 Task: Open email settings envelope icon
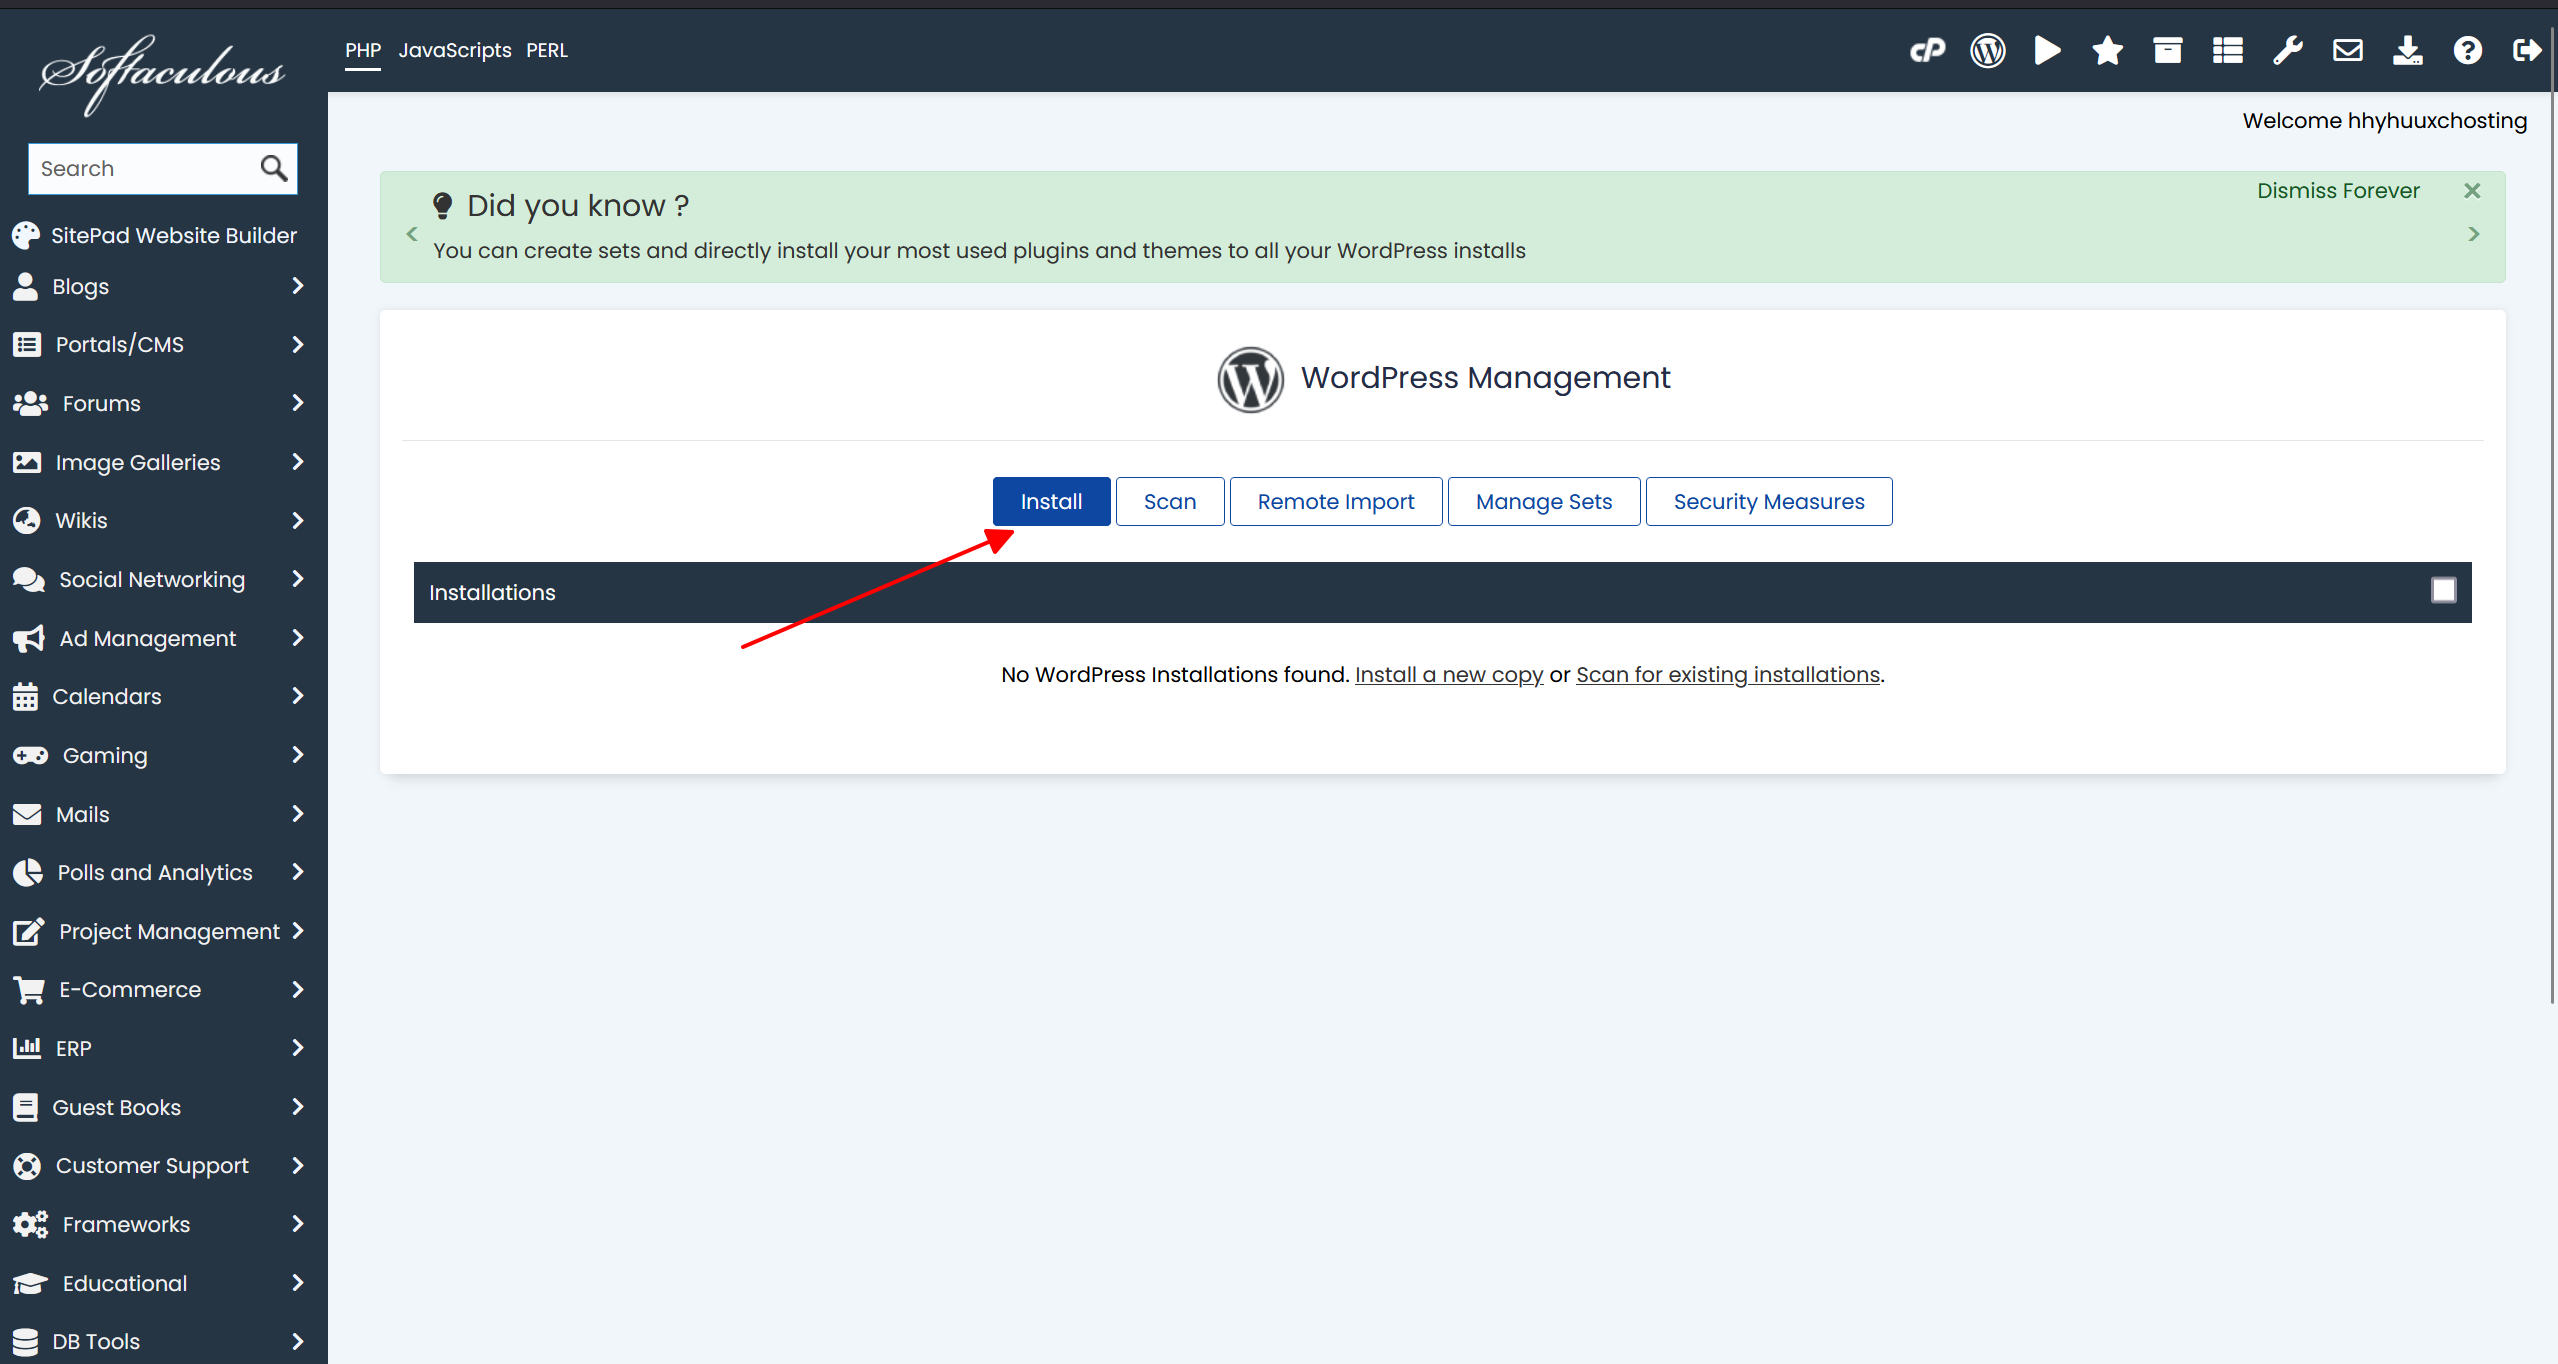click(x=2348, y=50)
